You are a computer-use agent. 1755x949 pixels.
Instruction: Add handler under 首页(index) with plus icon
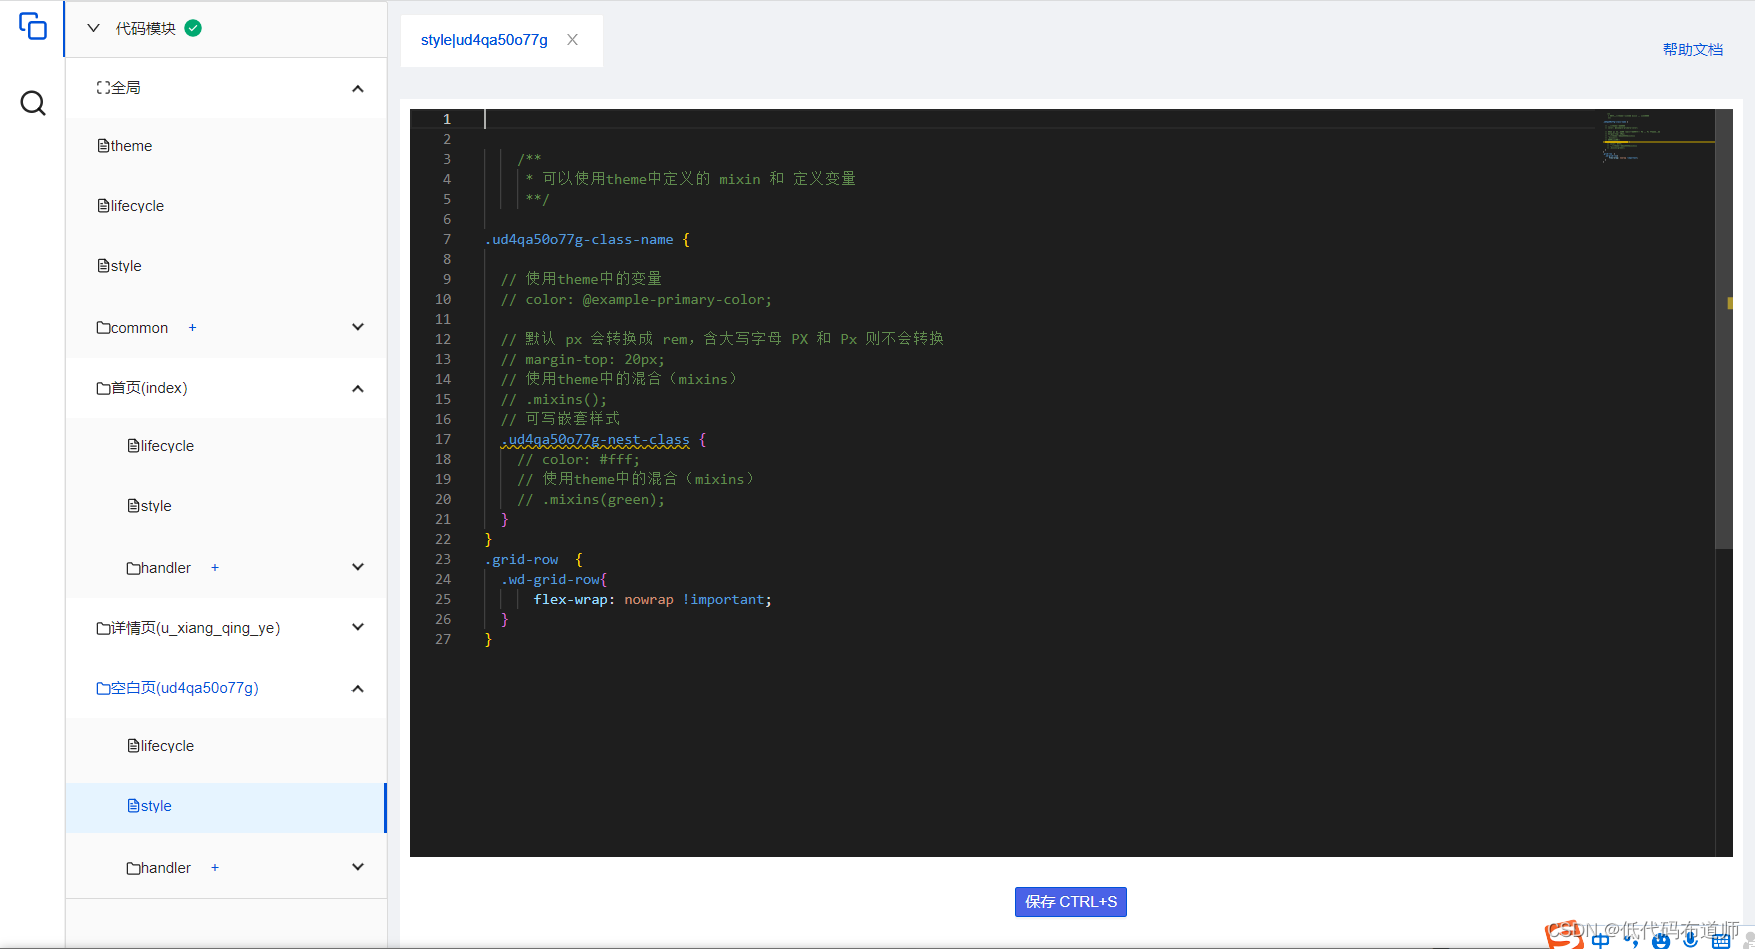[x=214, y=568]
